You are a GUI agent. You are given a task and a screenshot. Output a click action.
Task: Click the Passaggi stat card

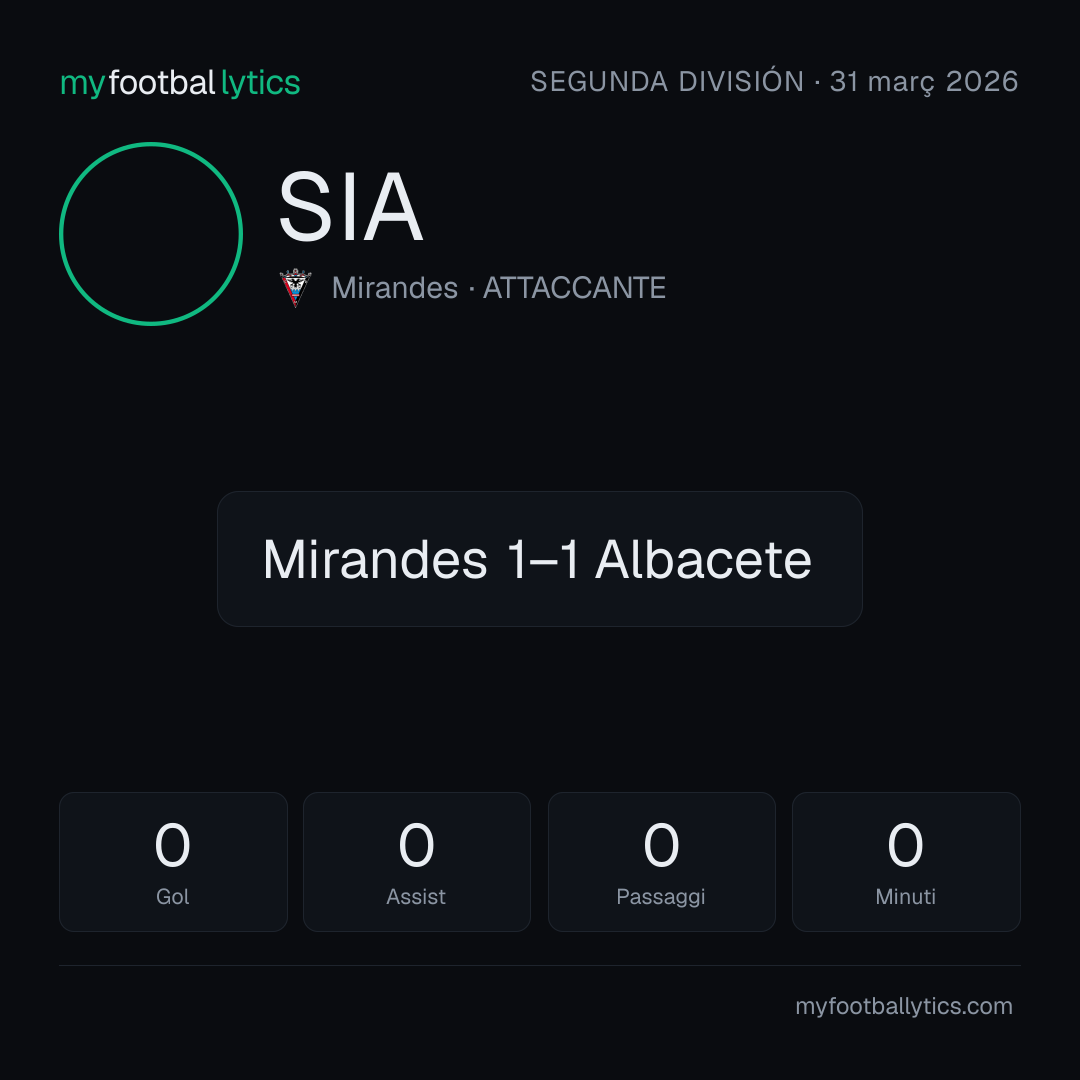pyautogui.click(x=661, y=862)
